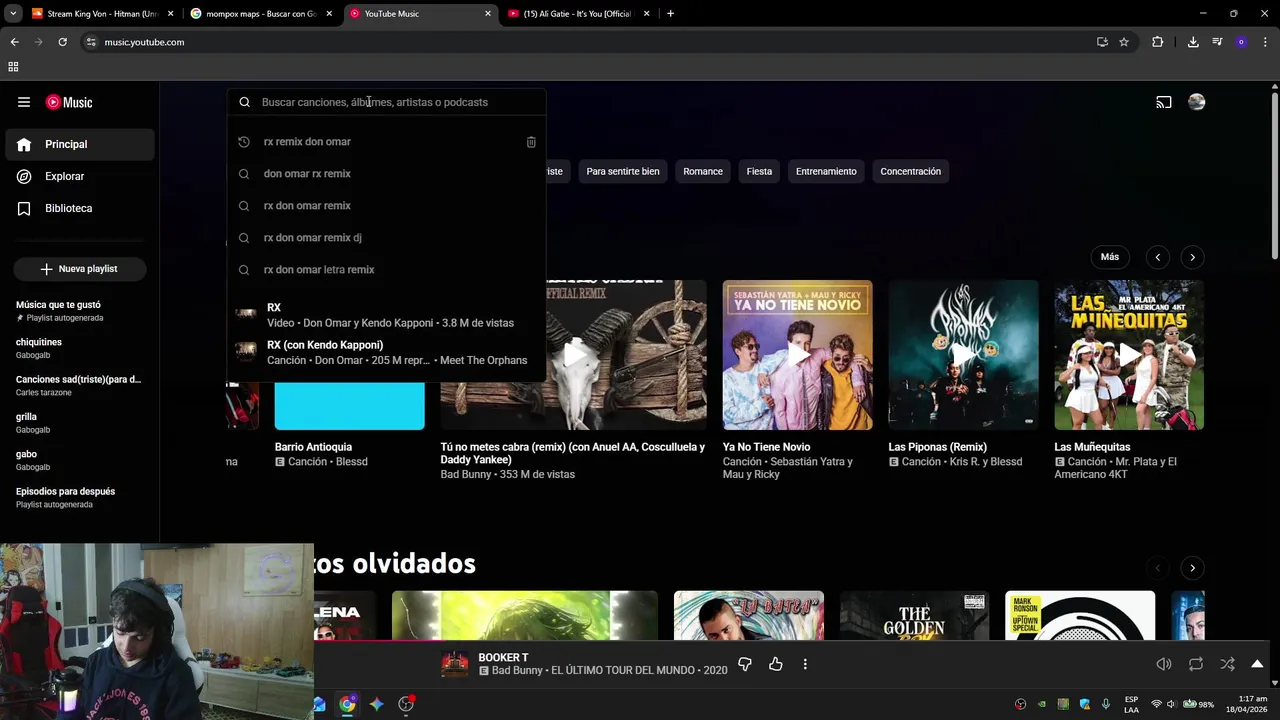The image size is (1280, 720).
Task: Open Chrome from Windows taskbar
Action: (x=347, y=704)
